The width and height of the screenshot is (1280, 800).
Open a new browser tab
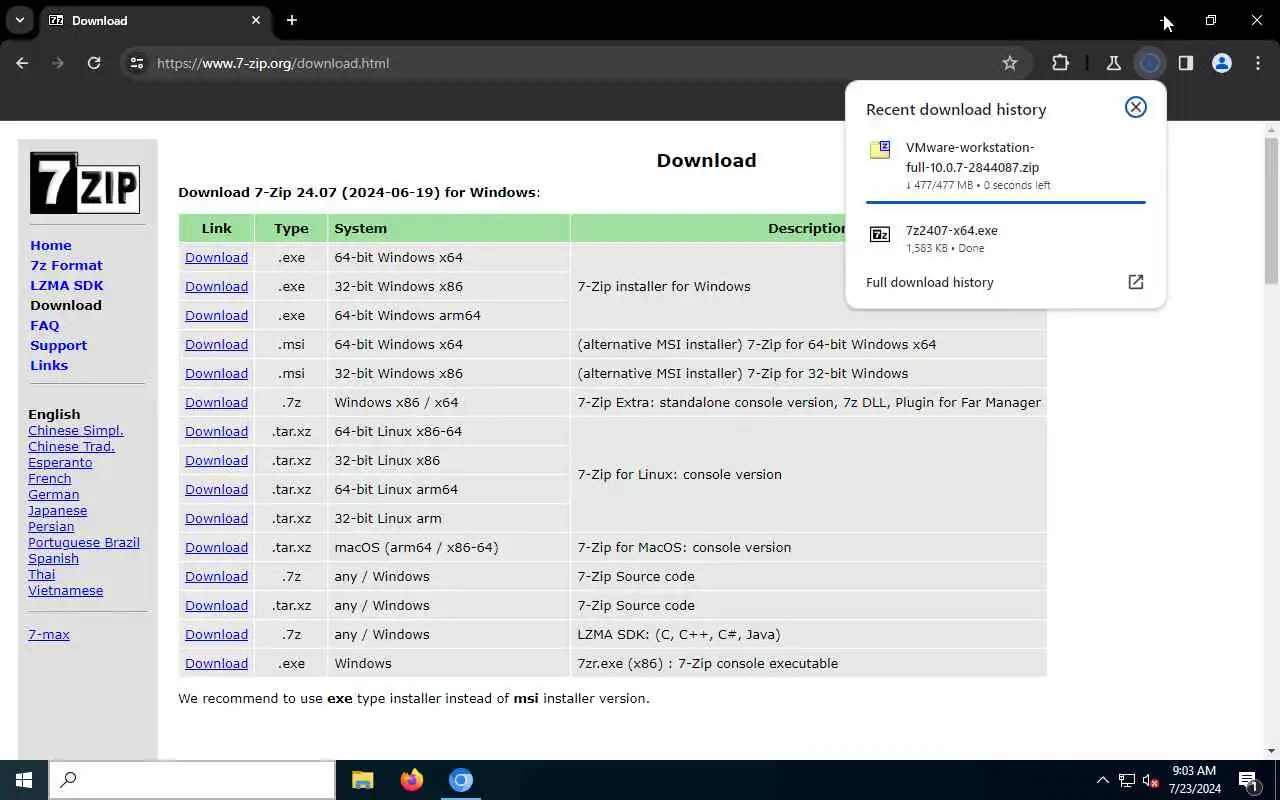(x=291, y=20)
